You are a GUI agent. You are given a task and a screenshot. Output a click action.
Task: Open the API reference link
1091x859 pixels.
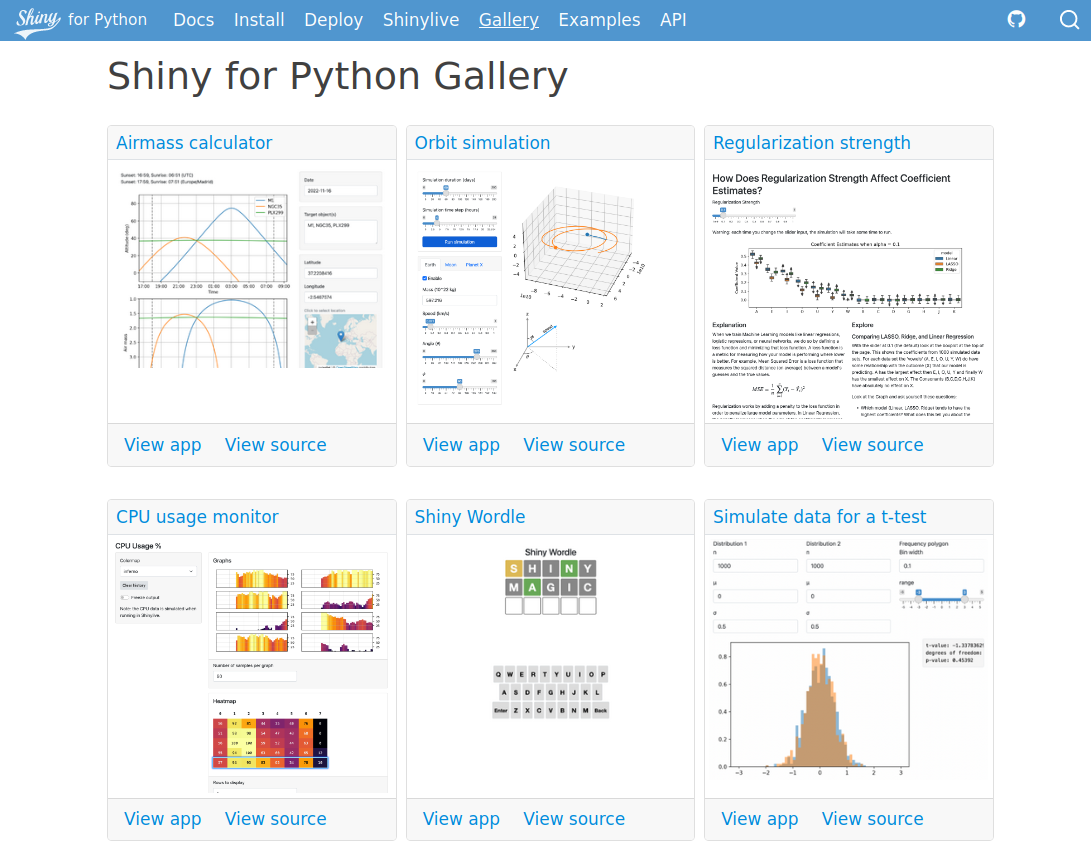[673, 19]
